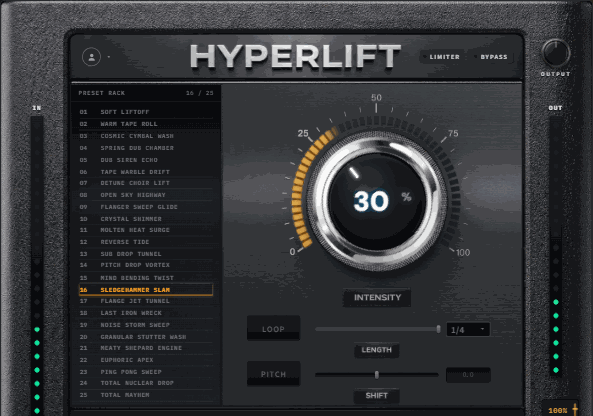Pick preset 15 Mind Bending Twist
Image resolution: width=593 pixels, height=416 pixels.
coord(146,278)
